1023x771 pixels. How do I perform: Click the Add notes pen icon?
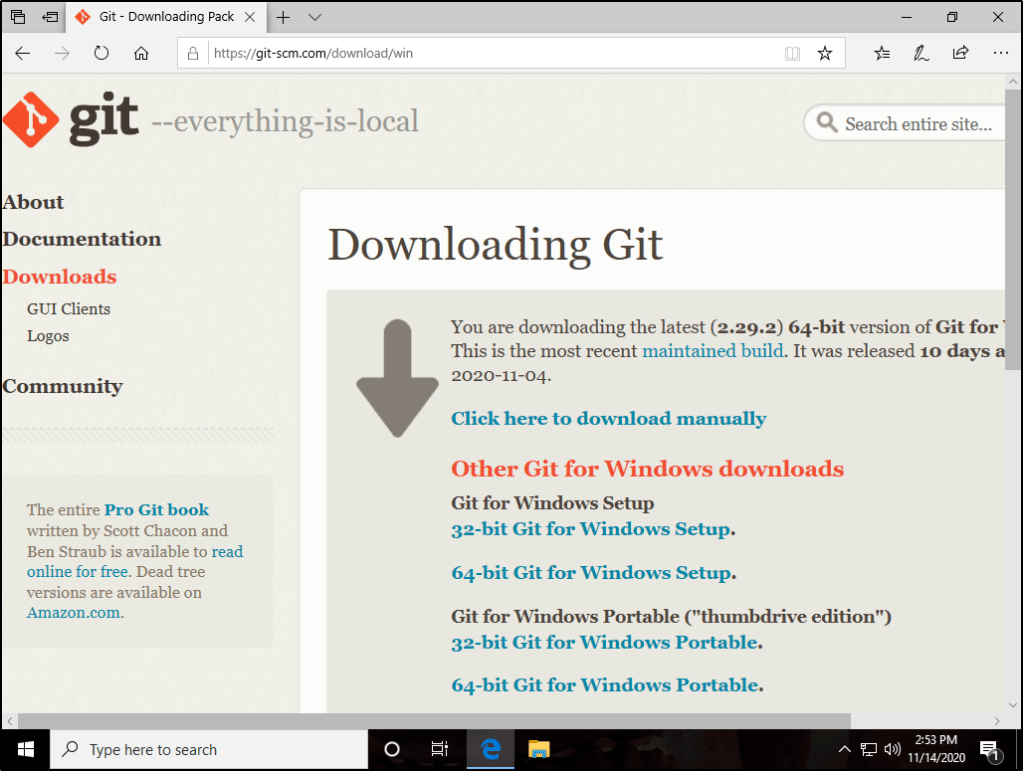(x=921, y=54)
